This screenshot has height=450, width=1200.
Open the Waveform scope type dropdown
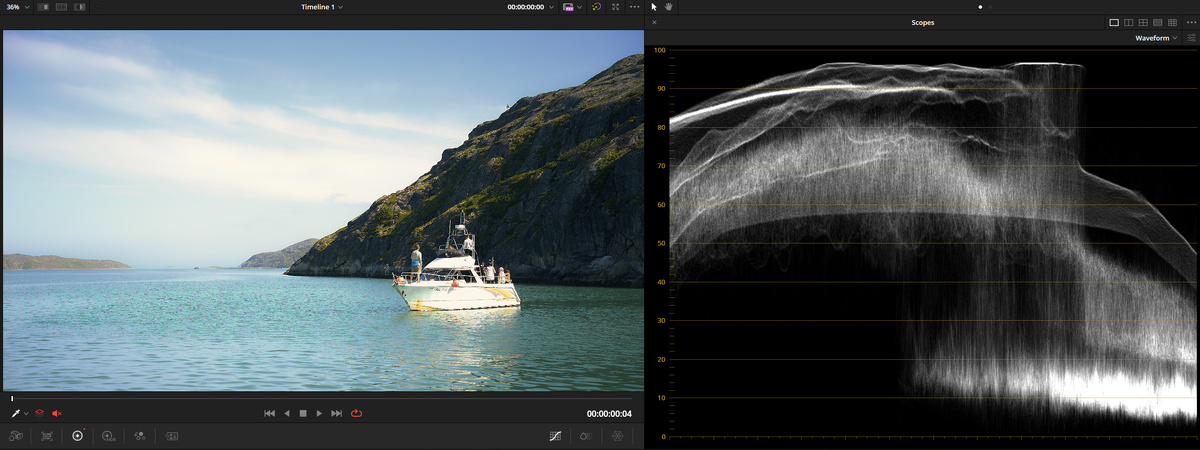pos(1156,38)
